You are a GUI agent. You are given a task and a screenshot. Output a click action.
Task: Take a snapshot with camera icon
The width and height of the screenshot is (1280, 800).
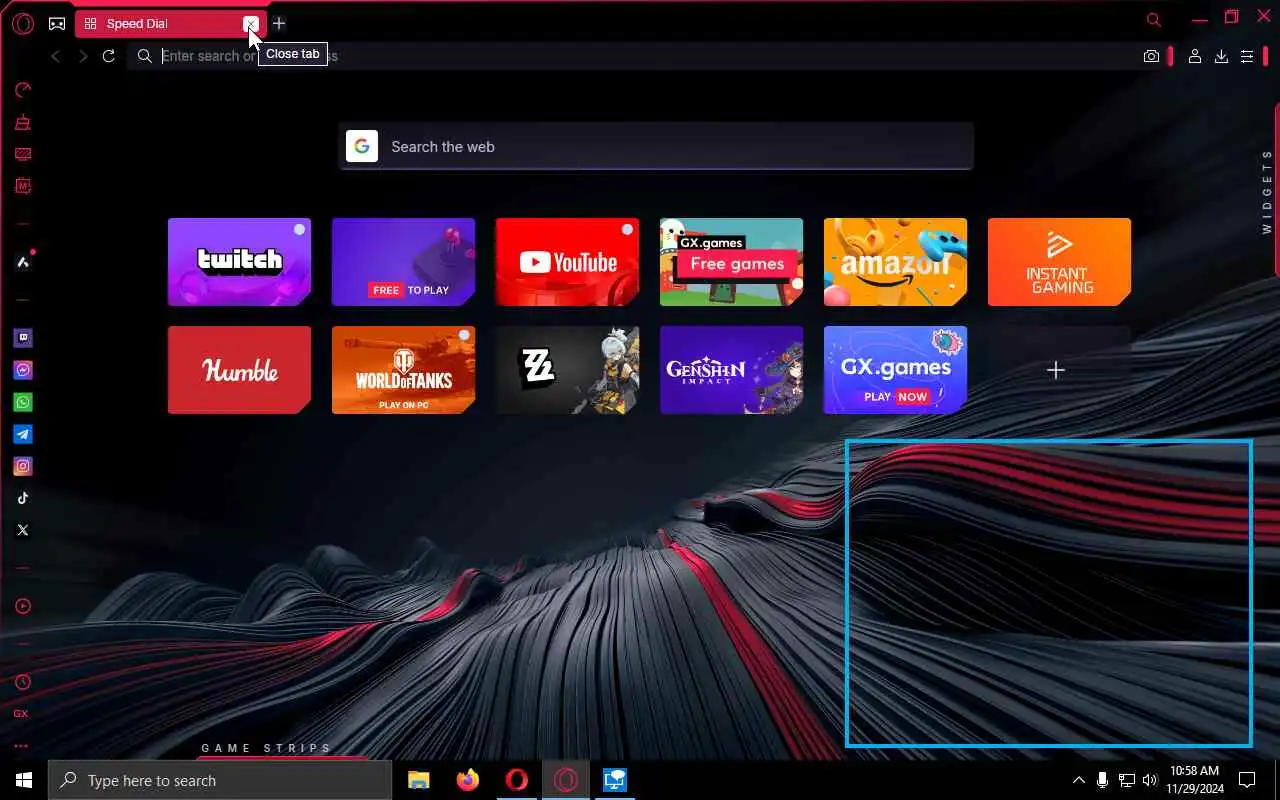[1151, 57]
